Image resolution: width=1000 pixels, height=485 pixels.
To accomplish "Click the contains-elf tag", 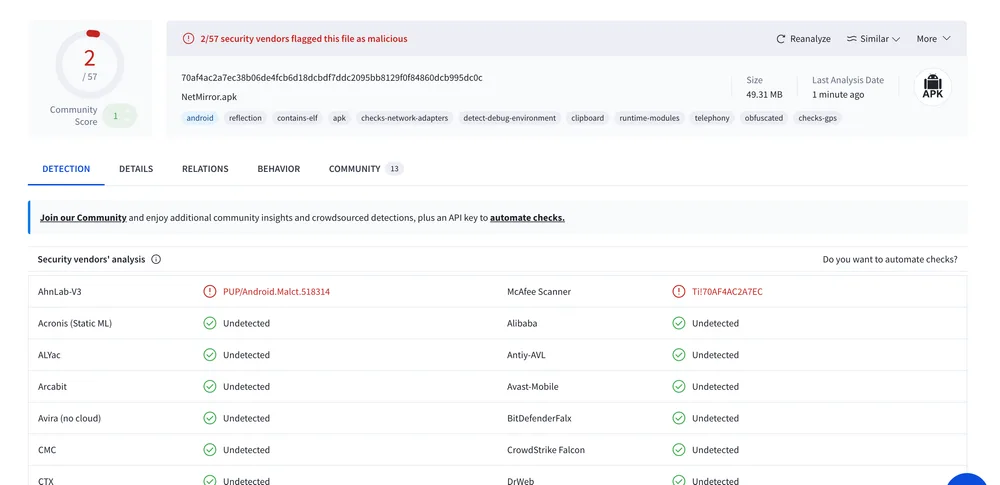I will point(297,118).
